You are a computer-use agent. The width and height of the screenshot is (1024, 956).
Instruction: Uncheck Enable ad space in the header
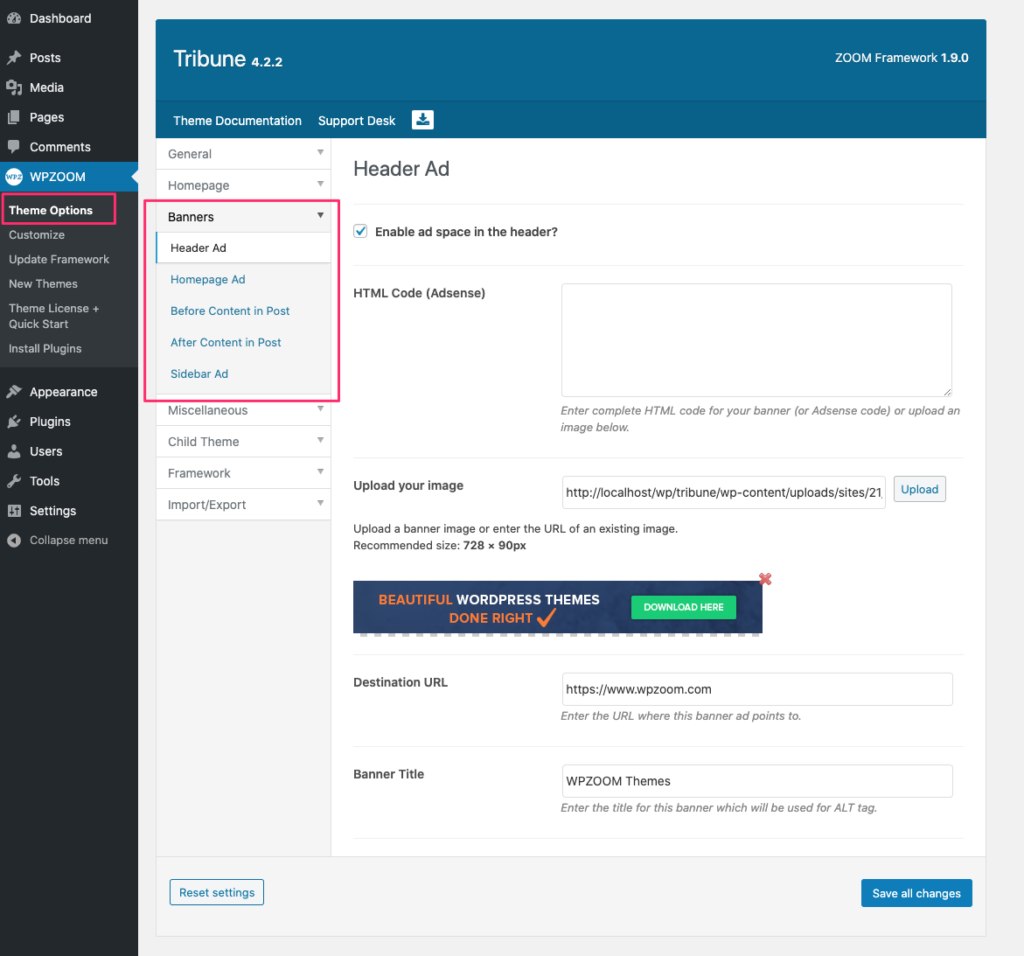[360, 231]
